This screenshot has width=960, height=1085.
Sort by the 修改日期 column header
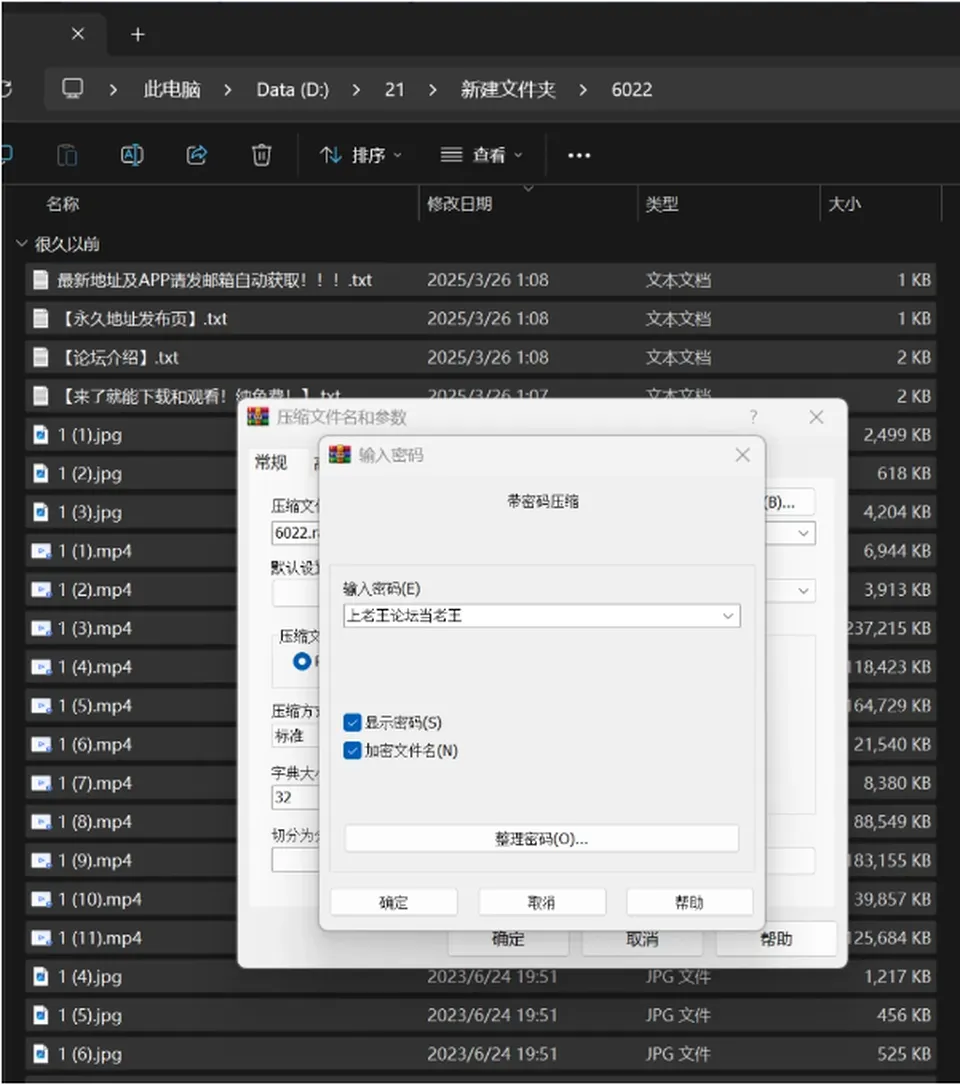coord(459,204)
